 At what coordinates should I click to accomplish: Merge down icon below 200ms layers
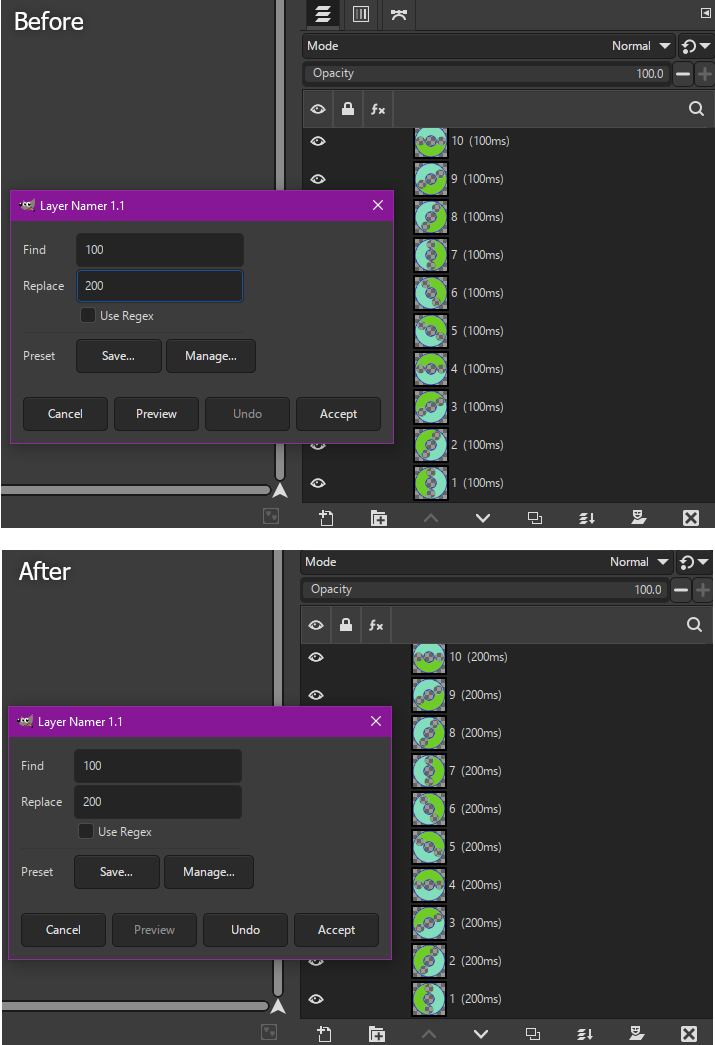point(584,1034)
